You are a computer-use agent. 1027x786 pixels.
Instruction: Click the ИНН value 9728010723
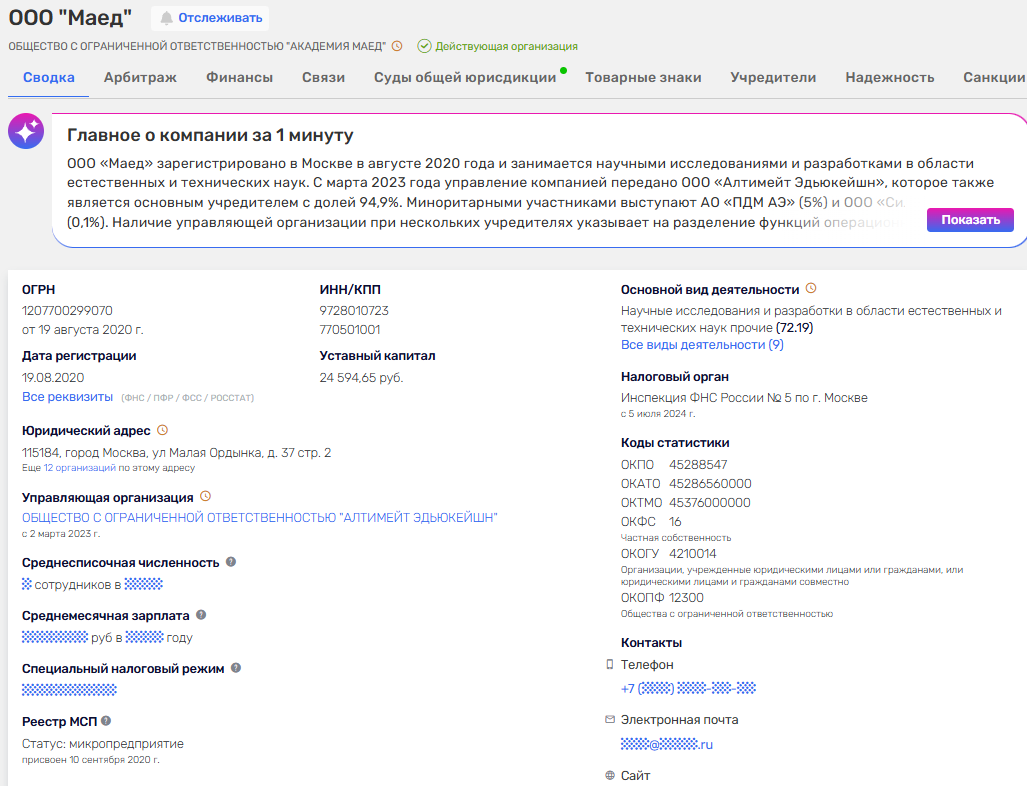point(354,310)
